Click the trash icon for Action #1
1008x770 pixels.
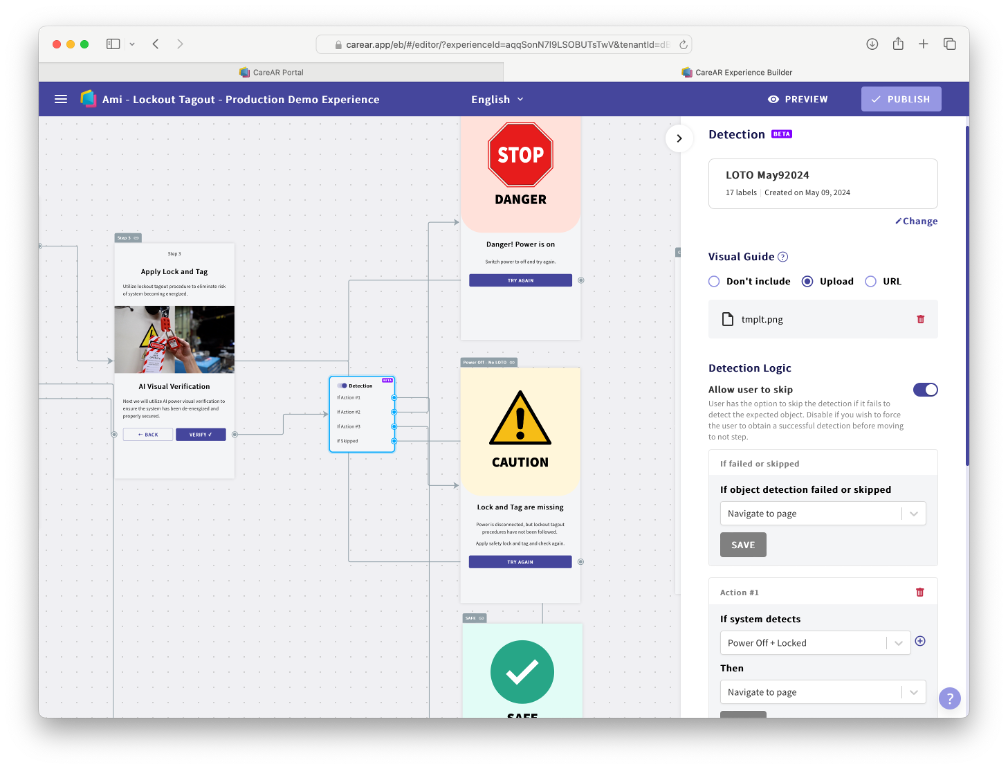[x=920, y=592]
